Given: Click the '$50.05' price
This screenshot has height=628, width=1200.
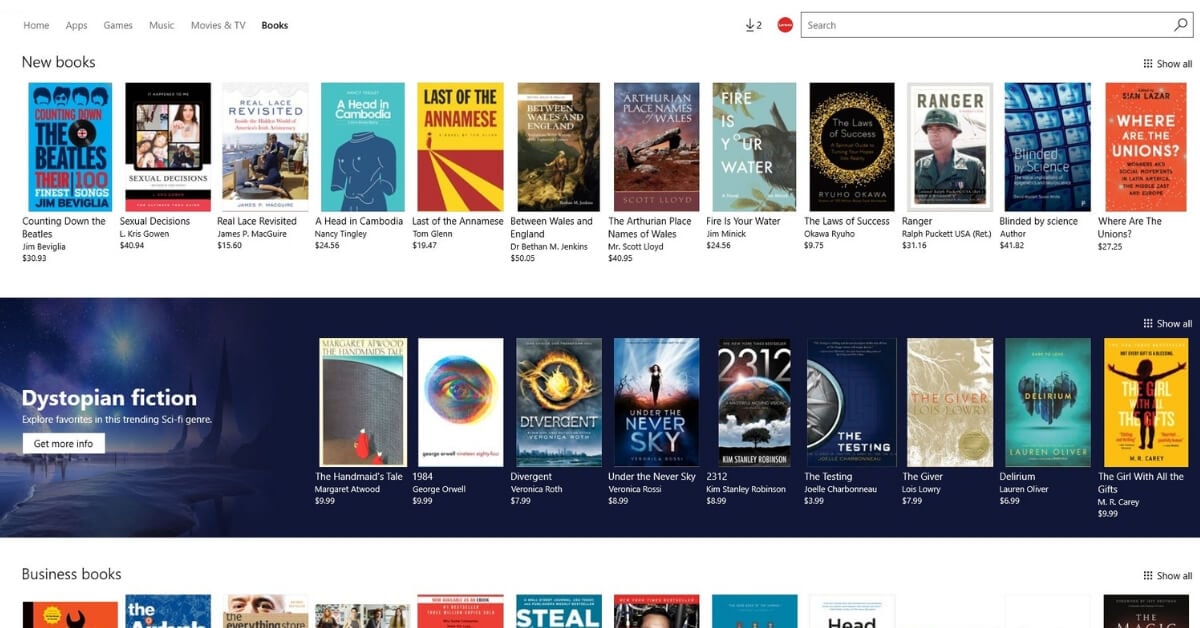Looking at the screenshot, I should click(x=523, y=258).
